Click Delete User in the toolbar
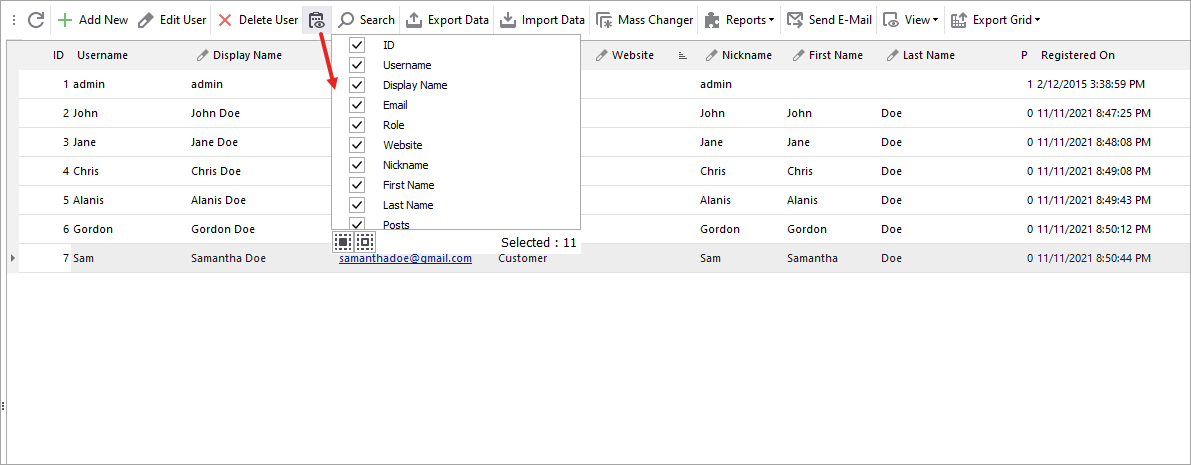1191x465 pixels. click(x=258, y=20)
